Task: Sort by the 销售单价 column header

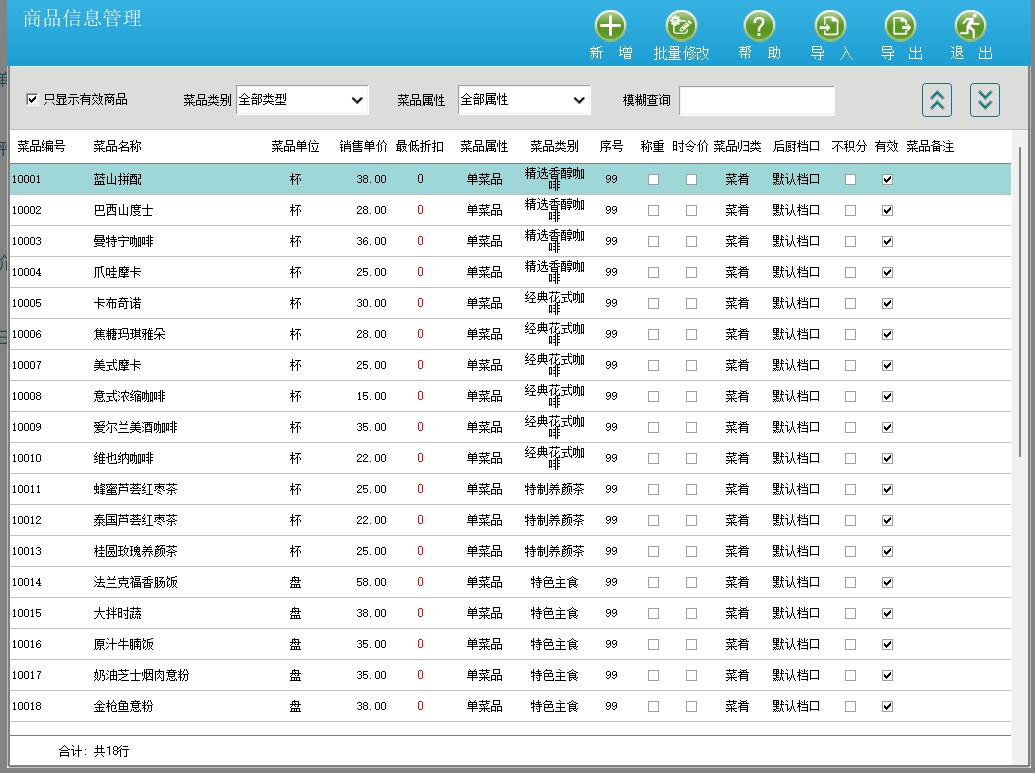Action: tap(363, 147)
